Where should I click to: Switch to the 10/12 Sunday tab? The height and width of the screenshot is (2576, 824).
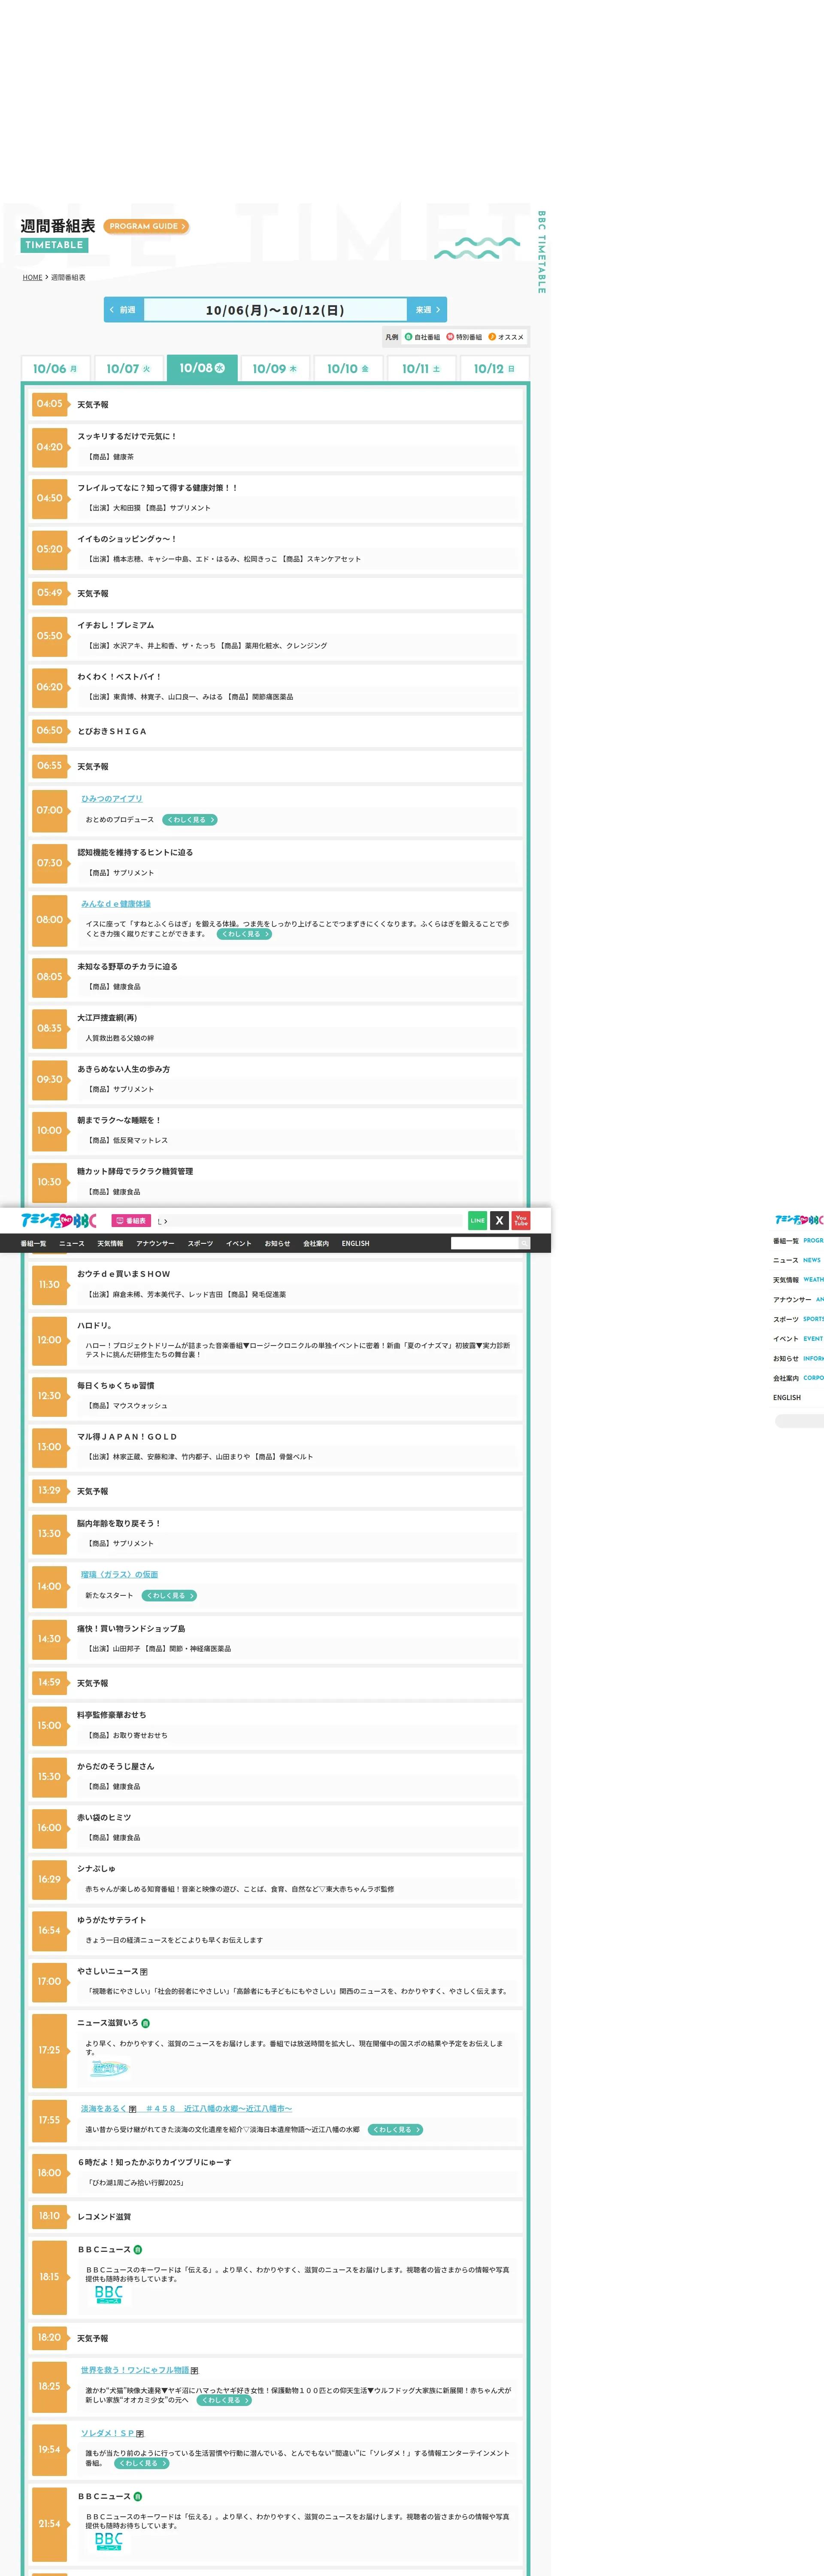click(x=494, y=369)
